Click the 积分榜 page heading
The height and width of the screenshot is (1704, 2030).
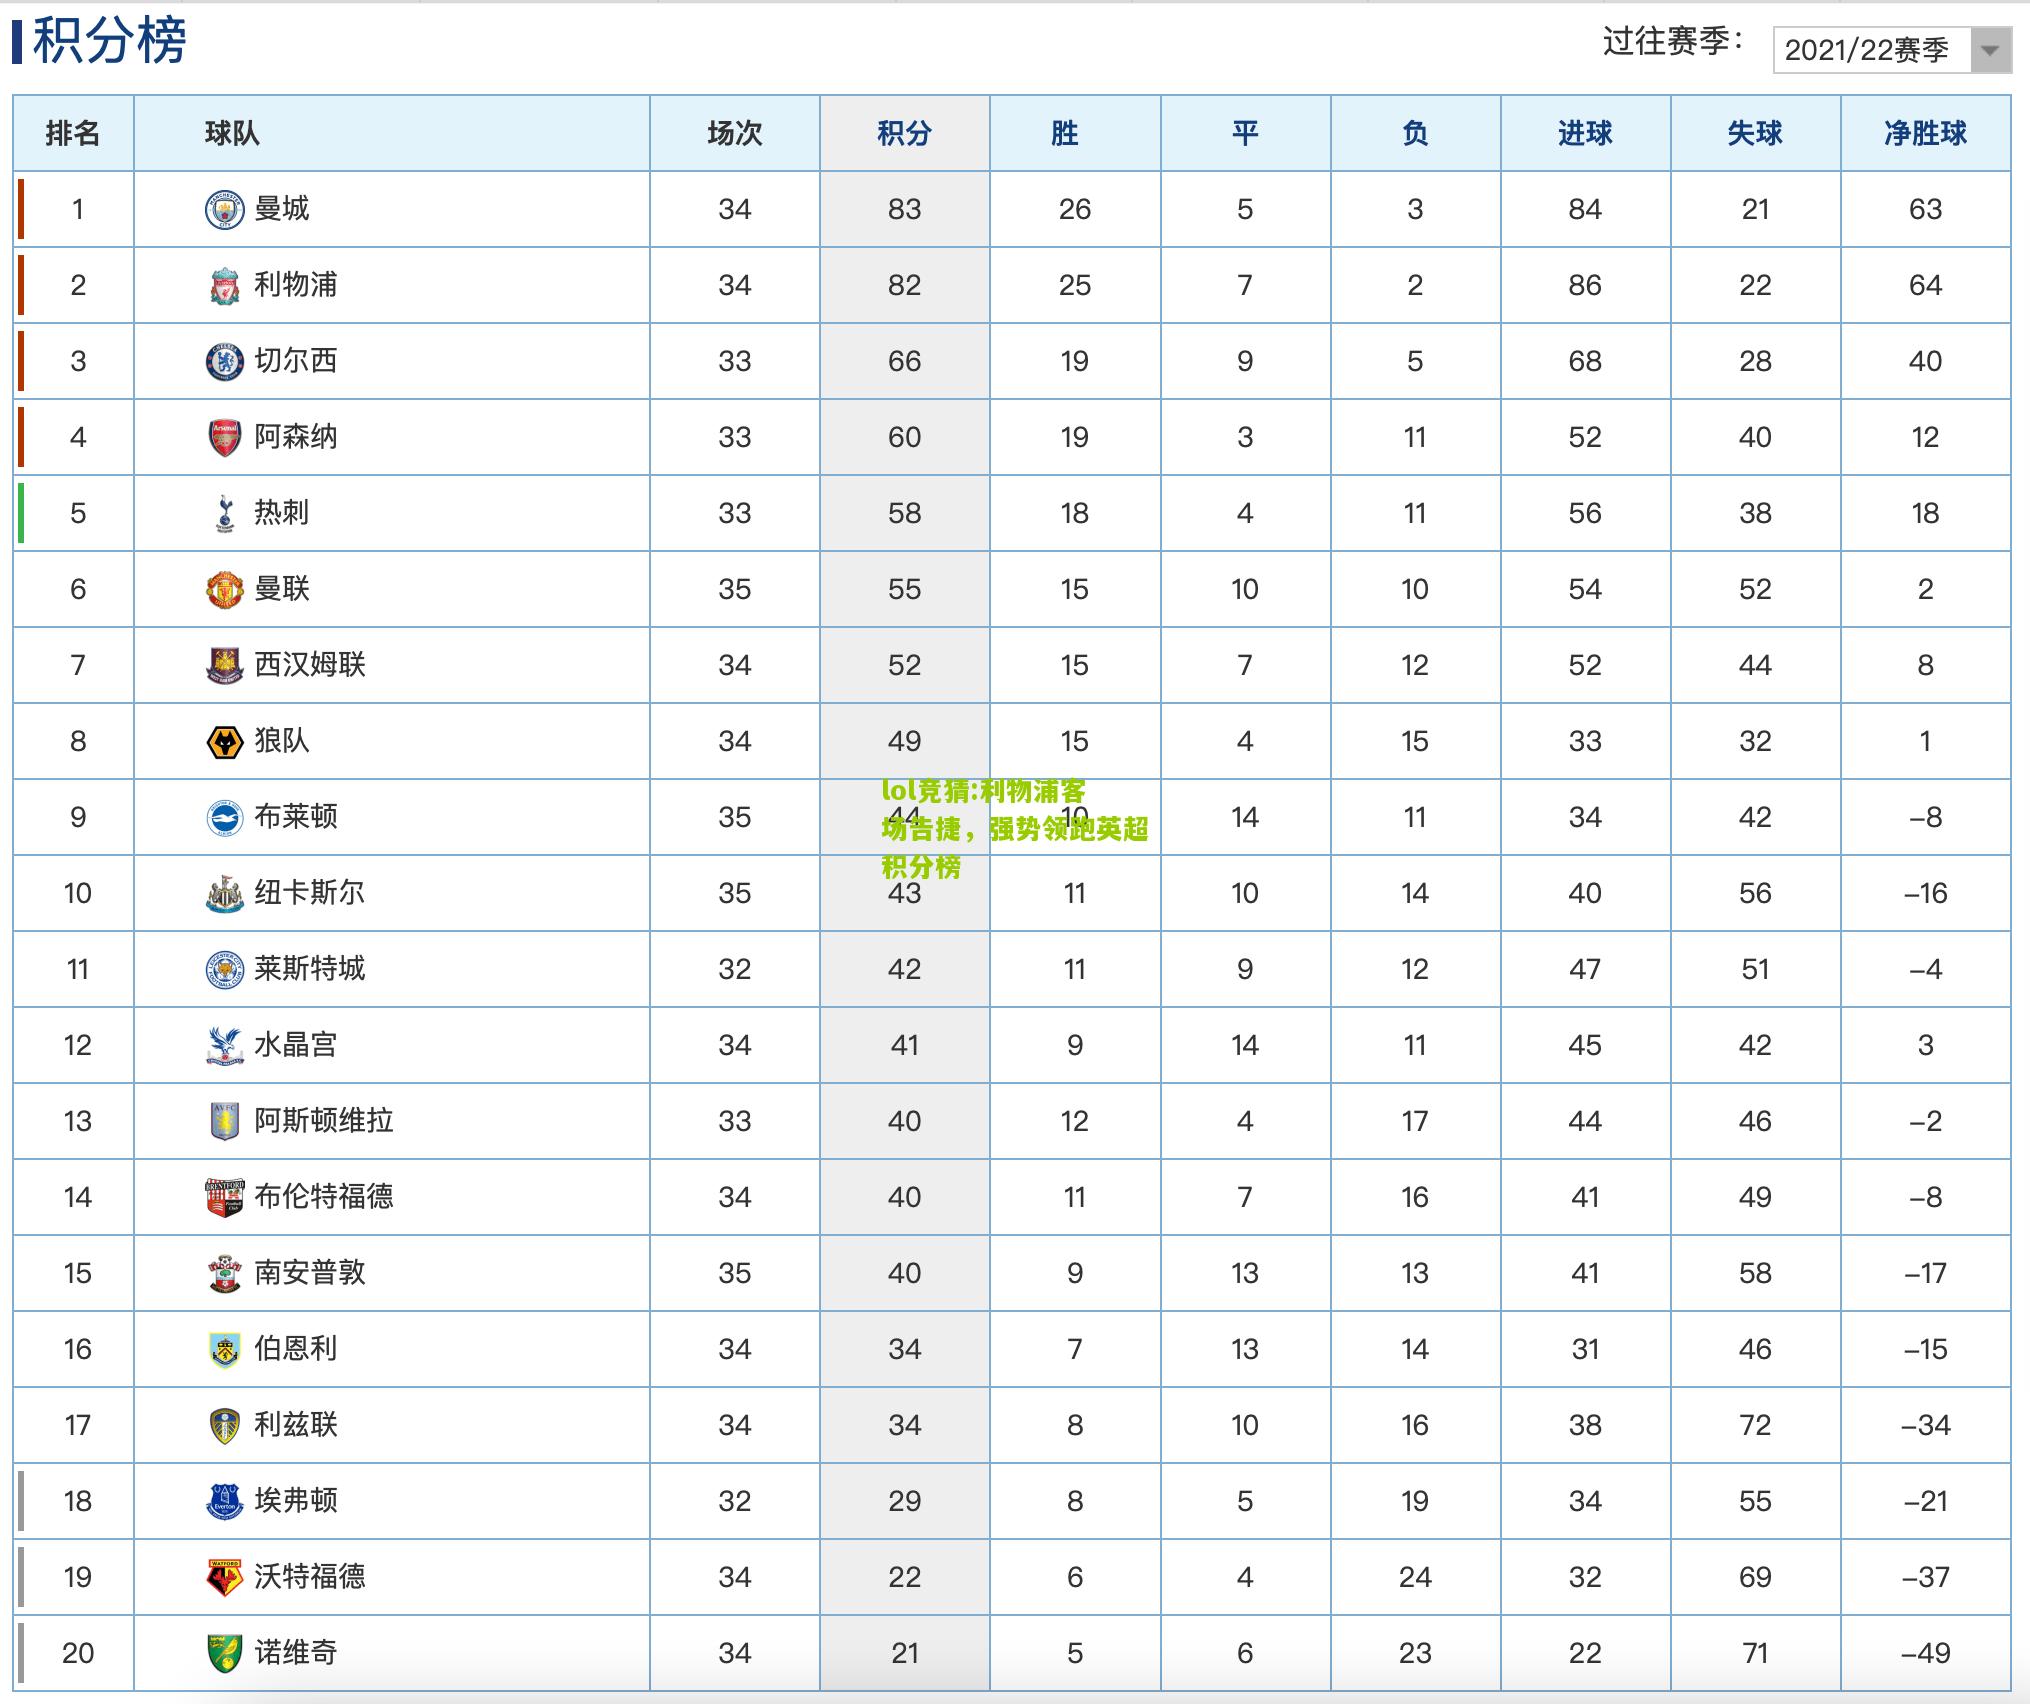(109, 41)
